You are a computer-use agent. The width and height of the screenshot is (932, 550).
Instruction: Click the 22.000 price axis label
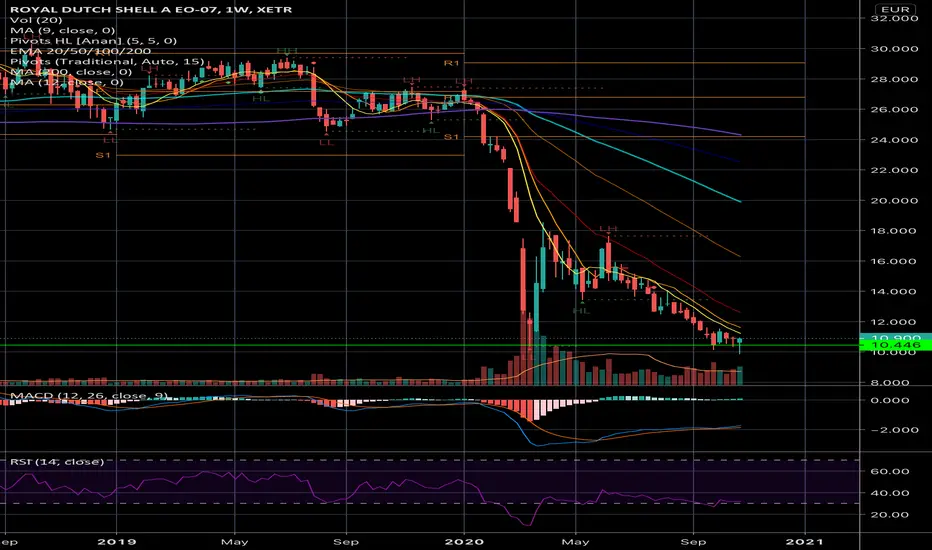895,170
